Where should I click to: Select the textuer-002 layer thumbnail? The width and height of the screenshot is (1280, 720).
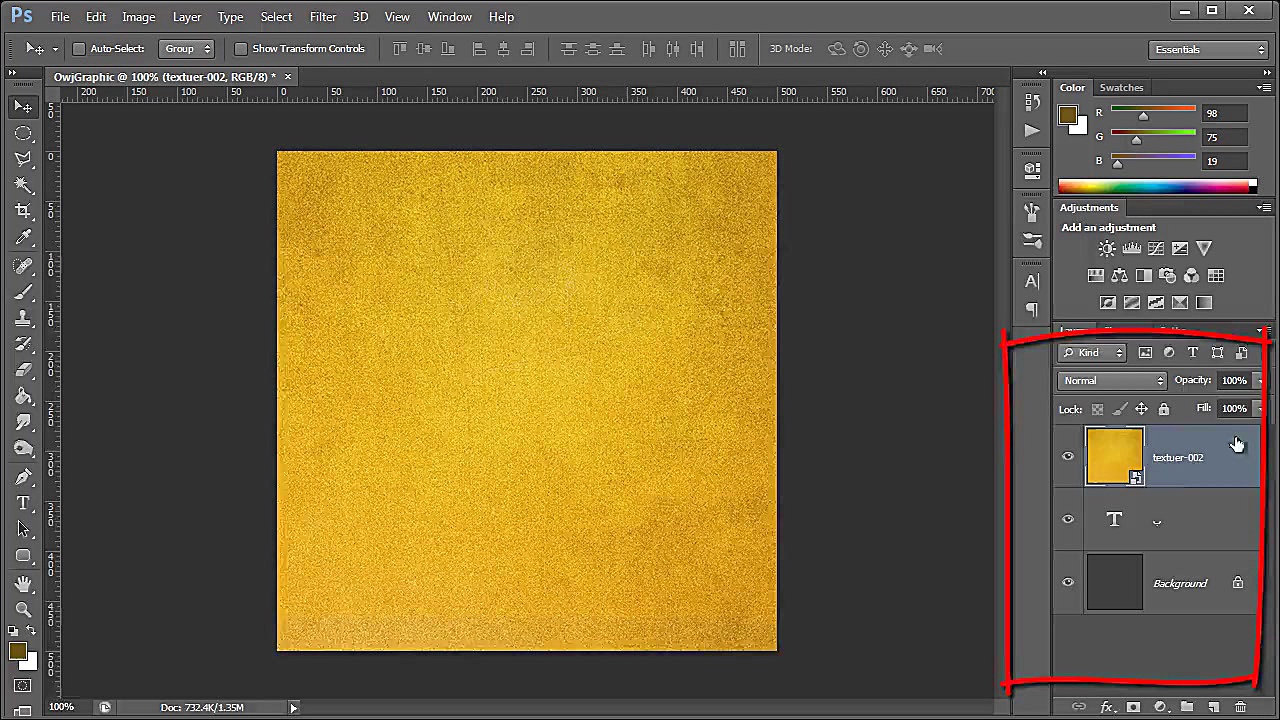click(1114, 457)
